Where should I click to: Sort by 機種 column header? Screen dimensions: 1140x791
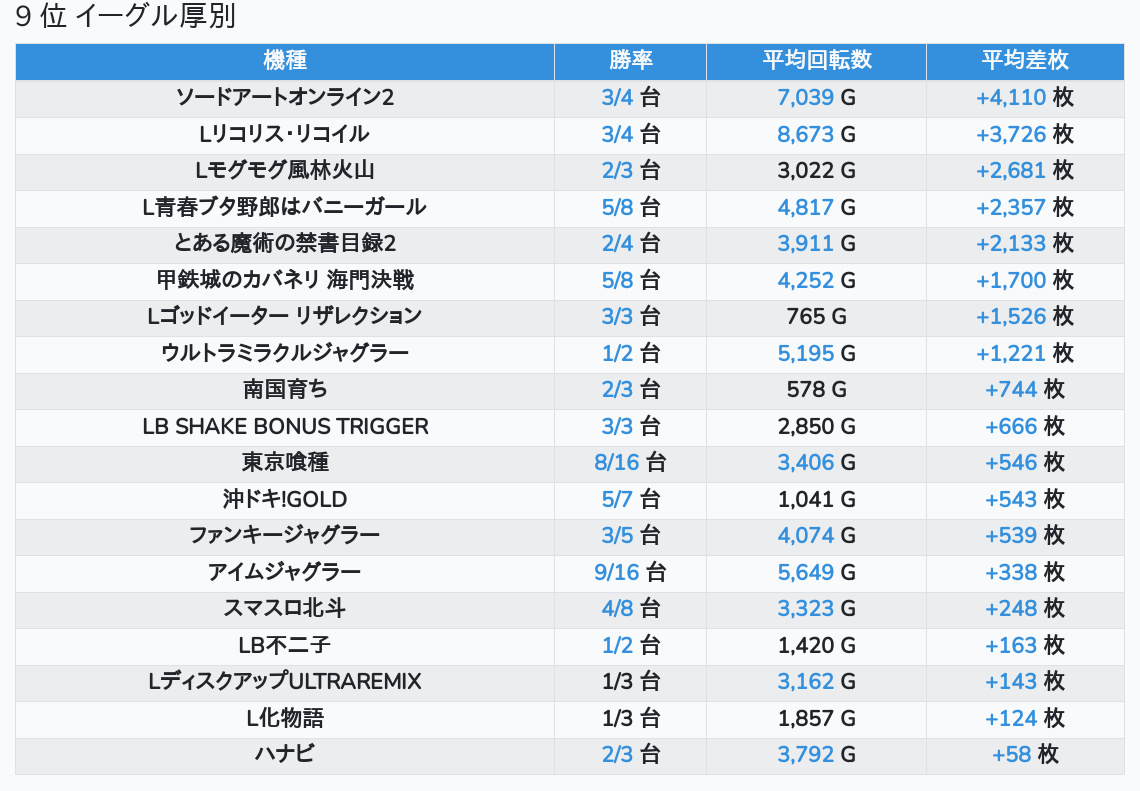pos(285,60)
